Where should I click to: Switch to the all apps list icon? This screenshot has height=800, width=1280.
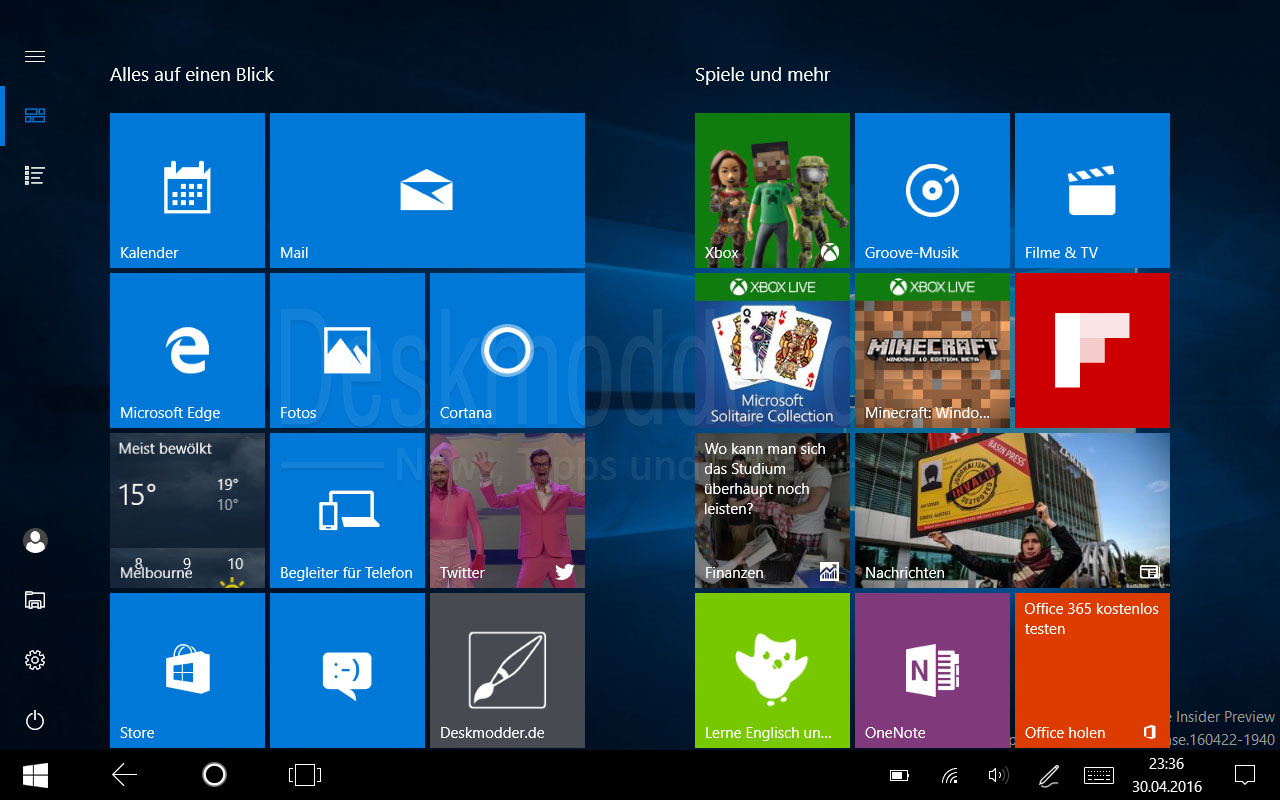[x=35, y=175]
